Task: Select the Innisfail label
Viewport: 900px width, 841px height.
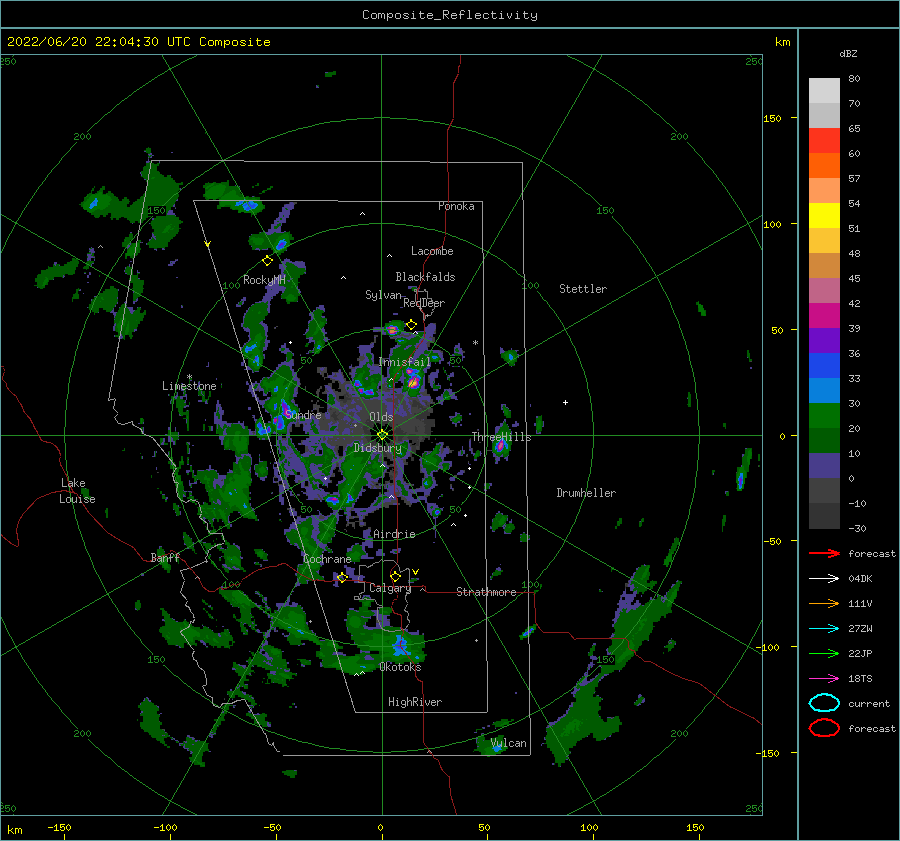Action: click(x=405, y=362)
